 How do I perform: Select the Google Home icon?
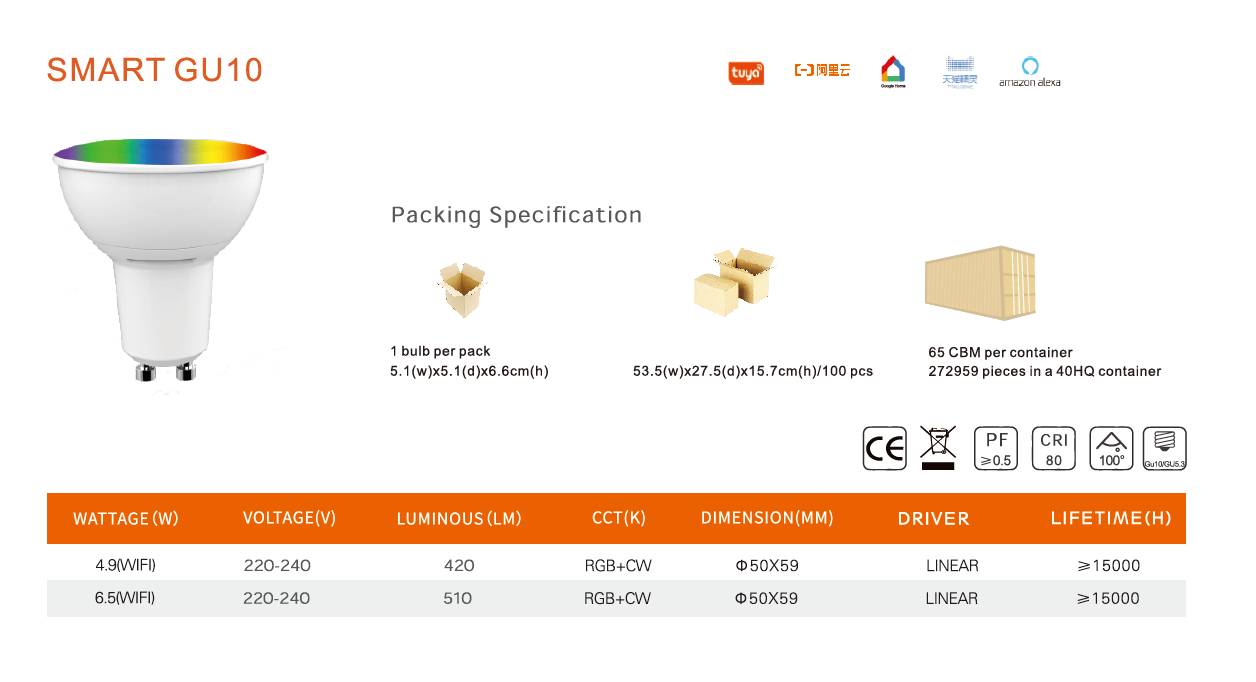[x=893, y=71]
